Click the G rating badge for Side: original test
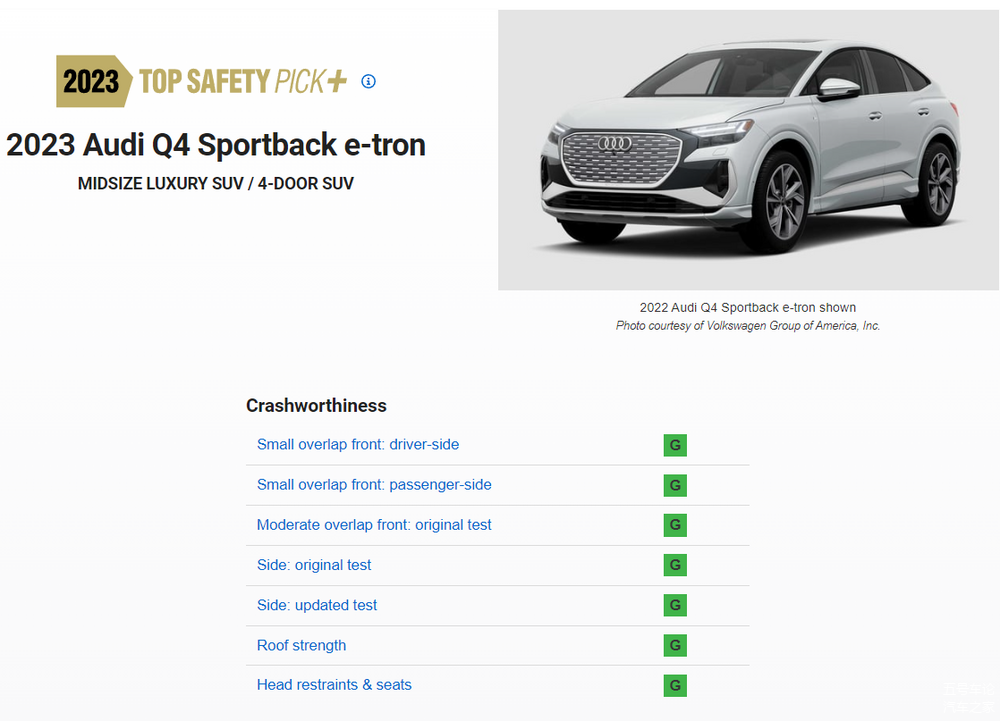1000x721 pixels. pos(675,565)
